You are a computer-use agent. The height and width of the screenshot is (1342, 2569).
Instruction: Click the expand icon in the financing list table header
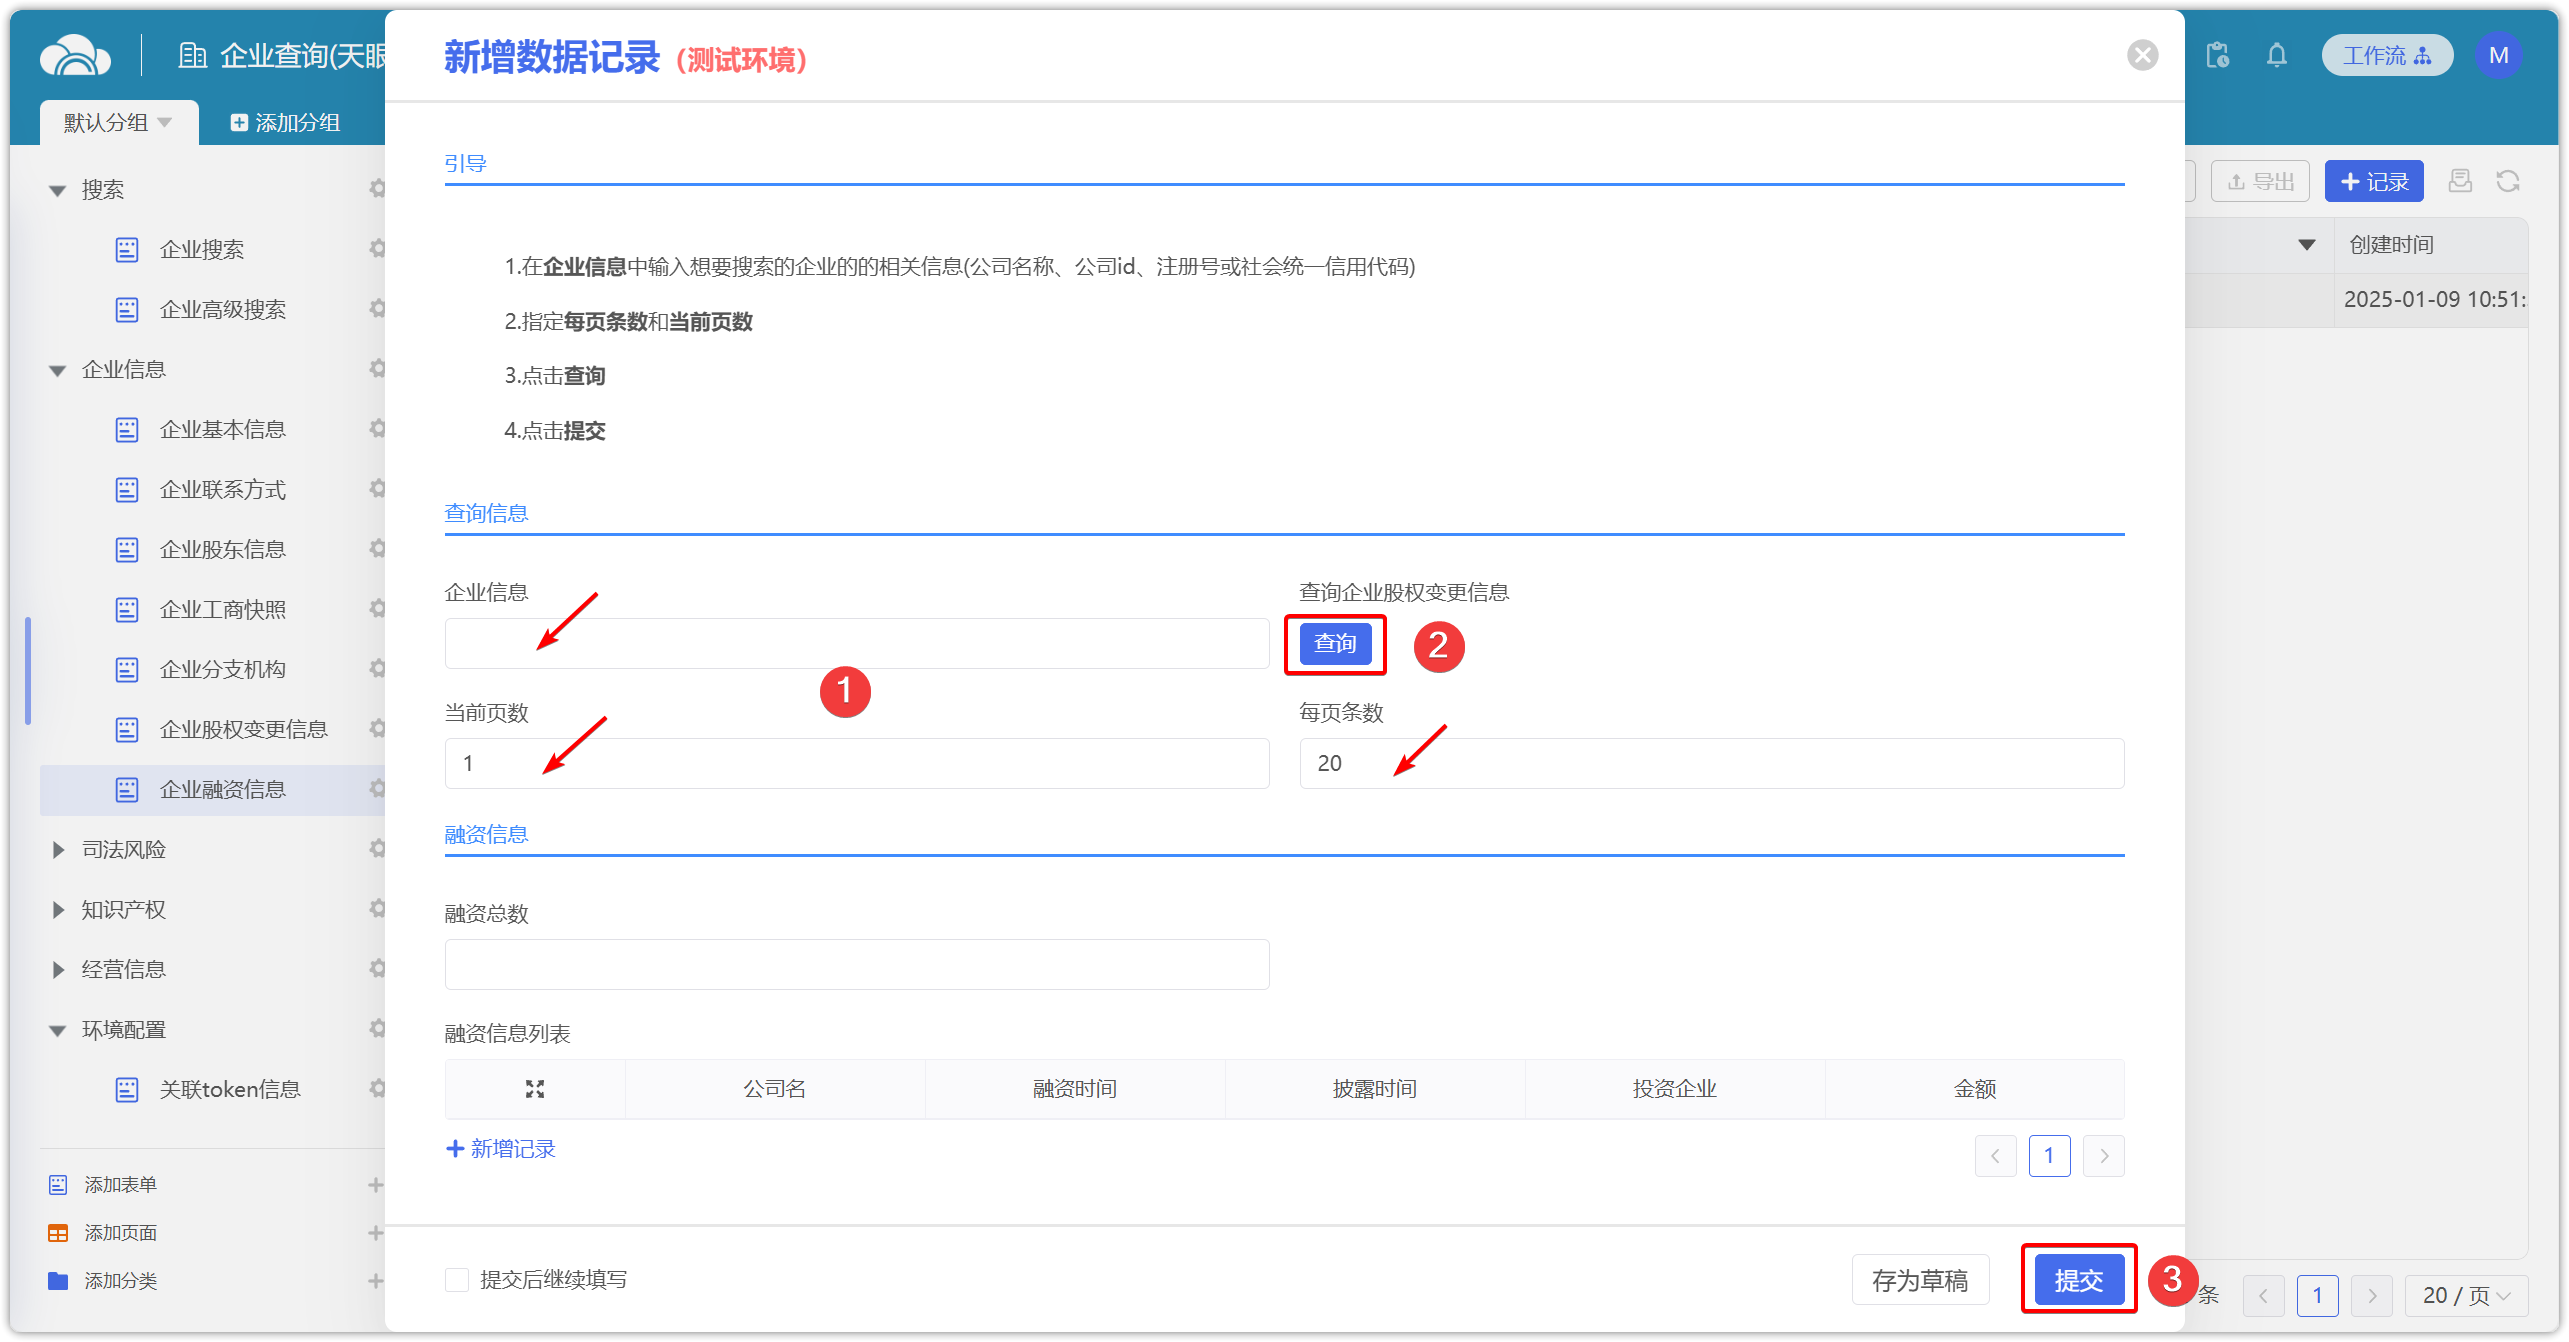pyautogui.click(x=535, y=1089)
